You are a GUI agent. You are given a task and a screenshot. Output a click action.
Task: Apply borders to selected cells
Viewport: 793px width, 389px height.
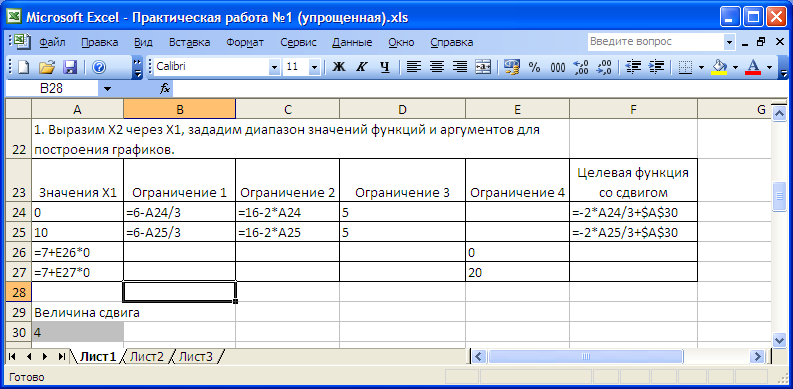click(x=685, y=67)
